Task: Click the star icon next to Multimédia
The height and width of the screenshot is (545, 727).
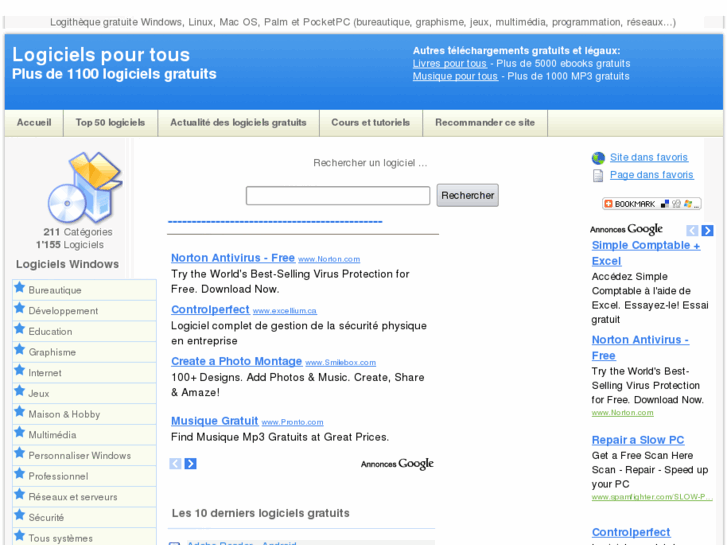Action: 19,432
